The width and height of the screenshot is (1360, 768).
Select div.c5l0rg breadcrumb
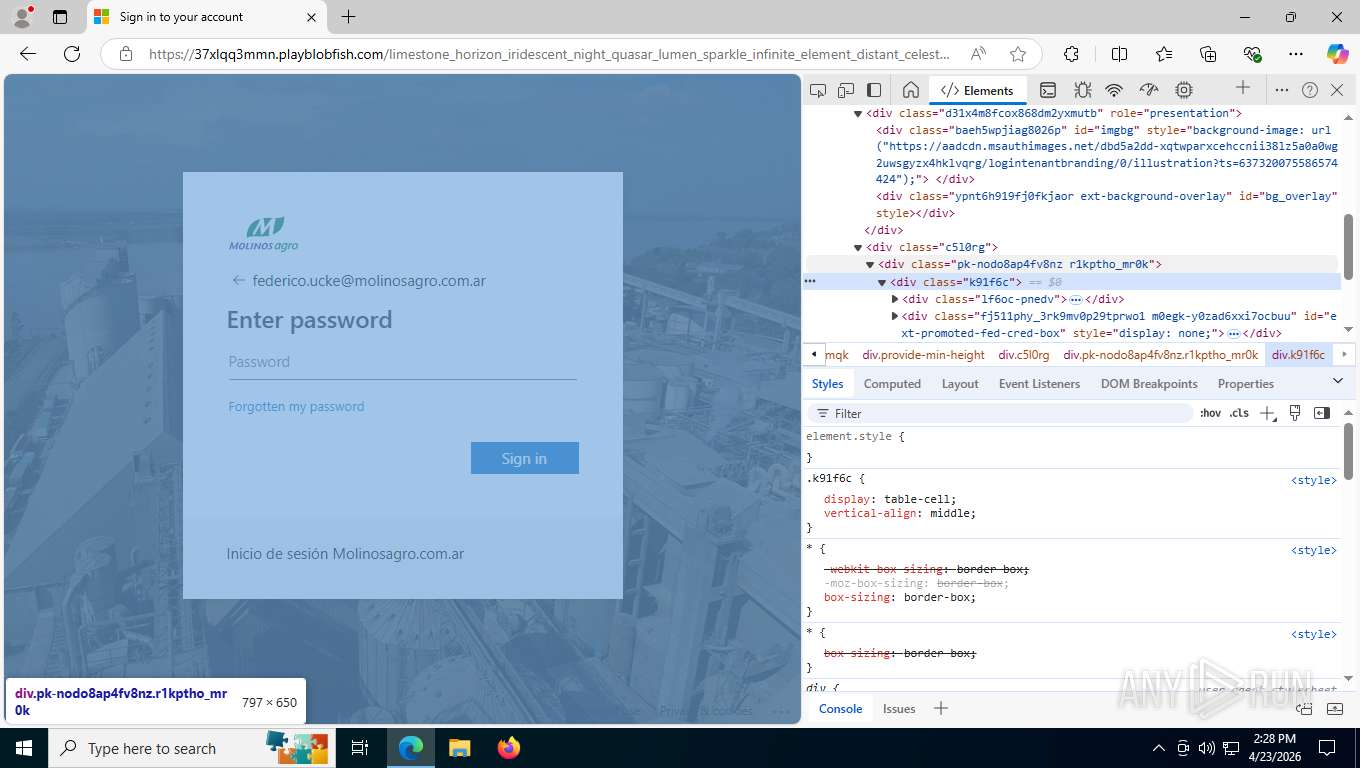(x=1024, y=354)
